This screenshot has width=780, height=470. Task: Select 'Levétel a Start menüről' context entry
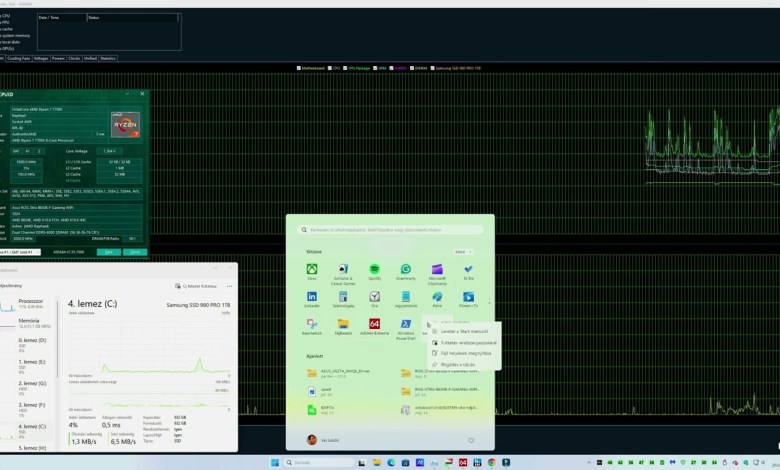(463, 331)
